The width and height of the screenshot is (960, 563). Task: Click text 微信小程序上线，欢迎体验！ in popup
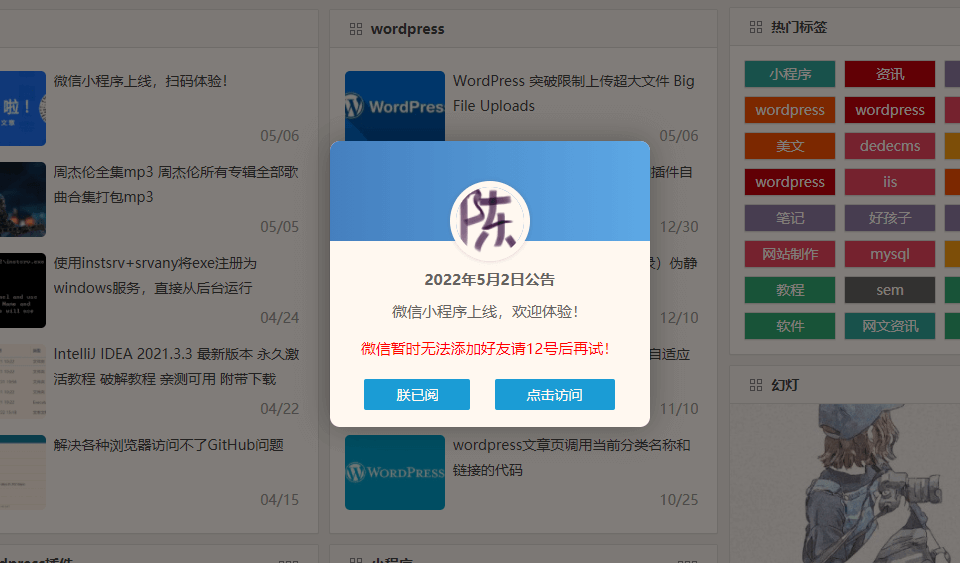[485, 311]
